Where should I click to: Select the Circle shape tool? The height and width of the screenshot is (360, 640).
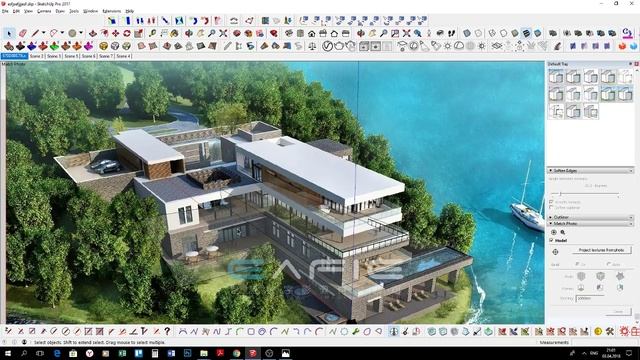[72, 33]
